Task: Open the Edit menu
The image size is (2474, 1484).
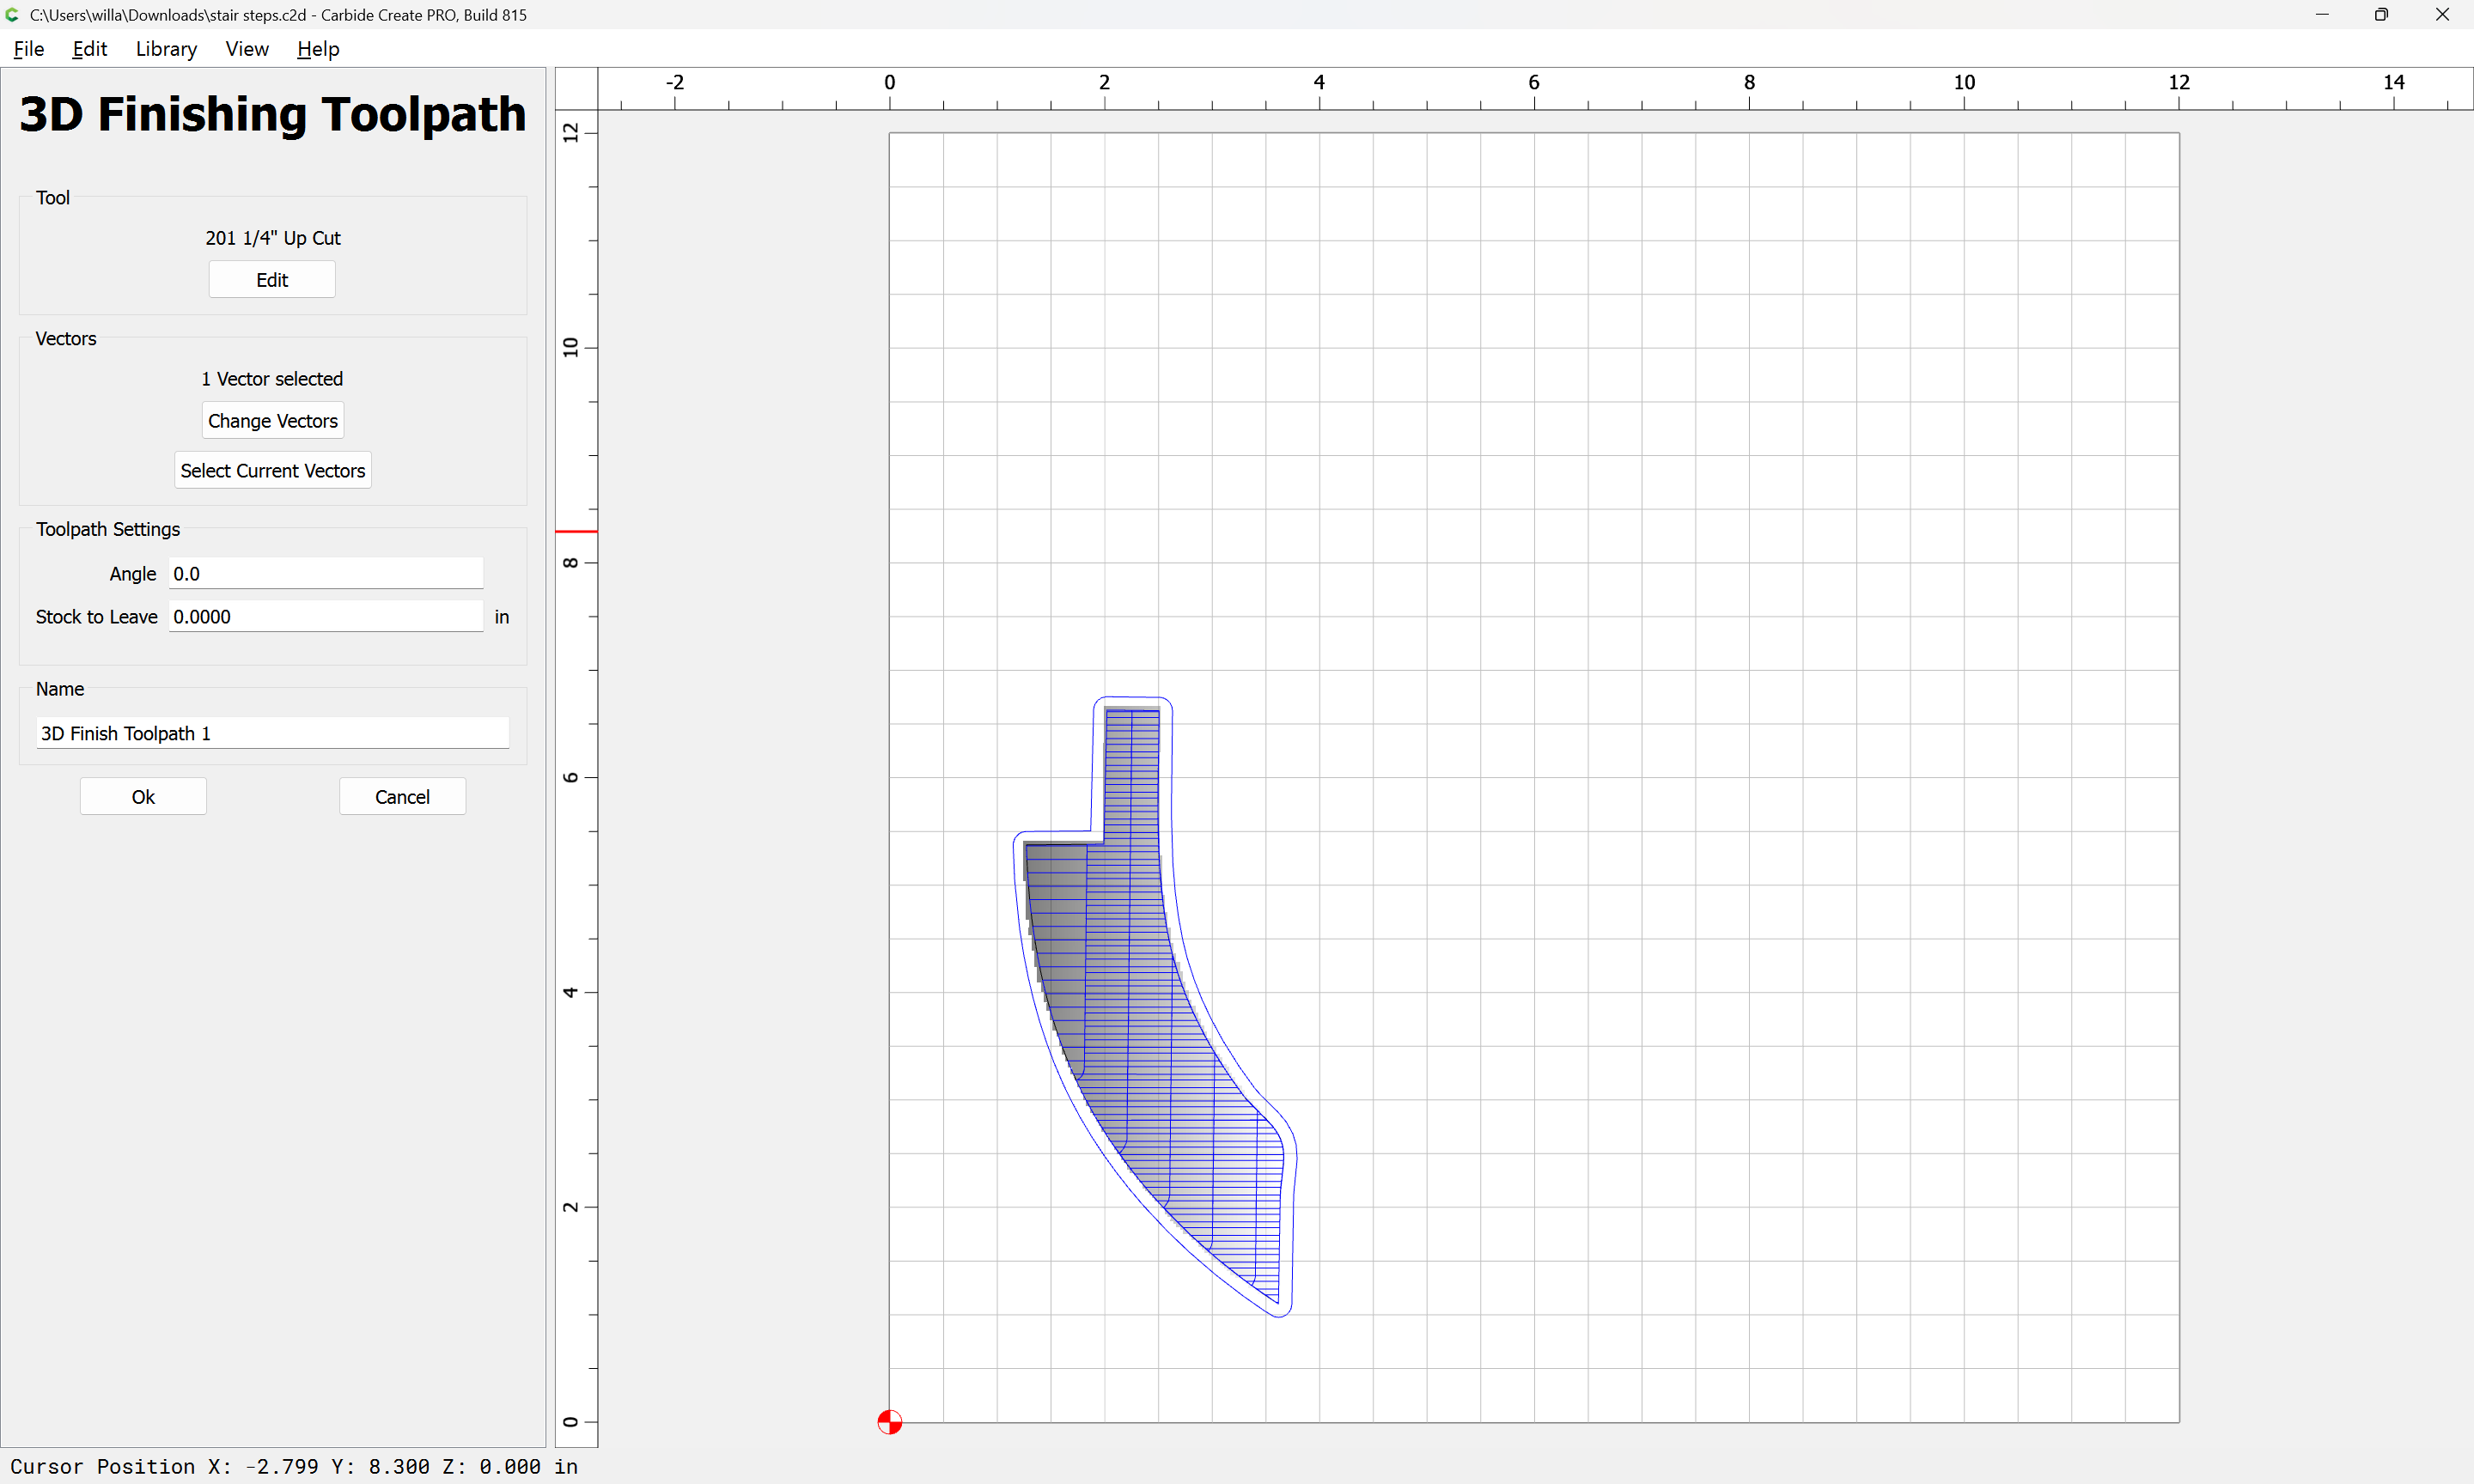Action: (89, 49)
